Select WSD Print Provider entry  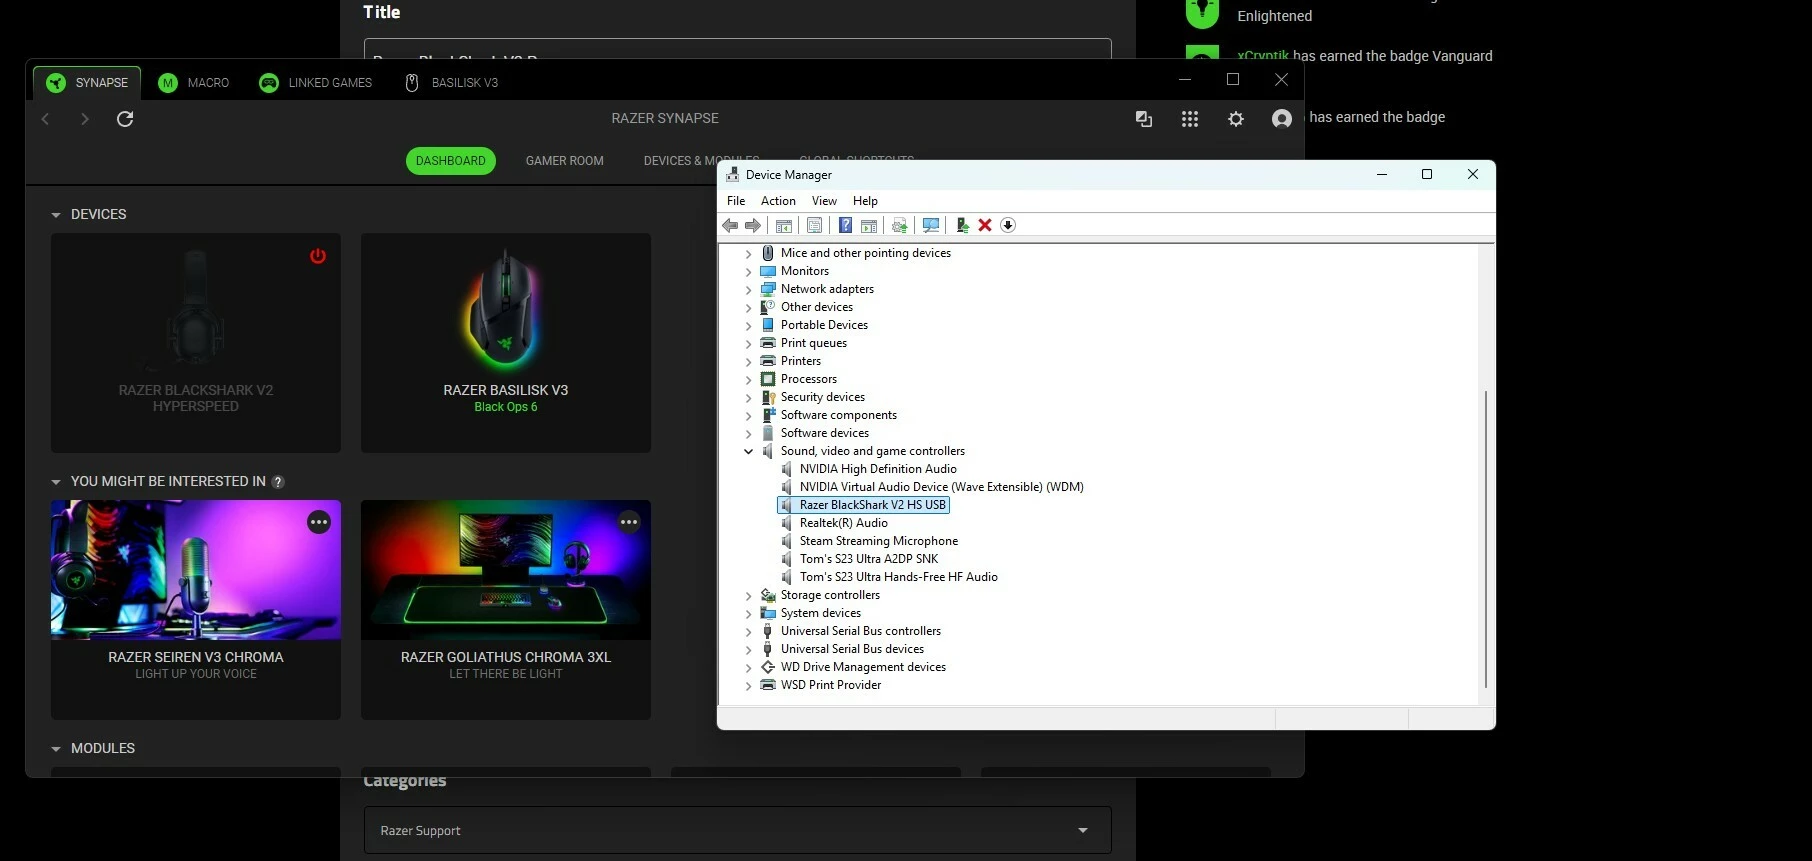830,685
